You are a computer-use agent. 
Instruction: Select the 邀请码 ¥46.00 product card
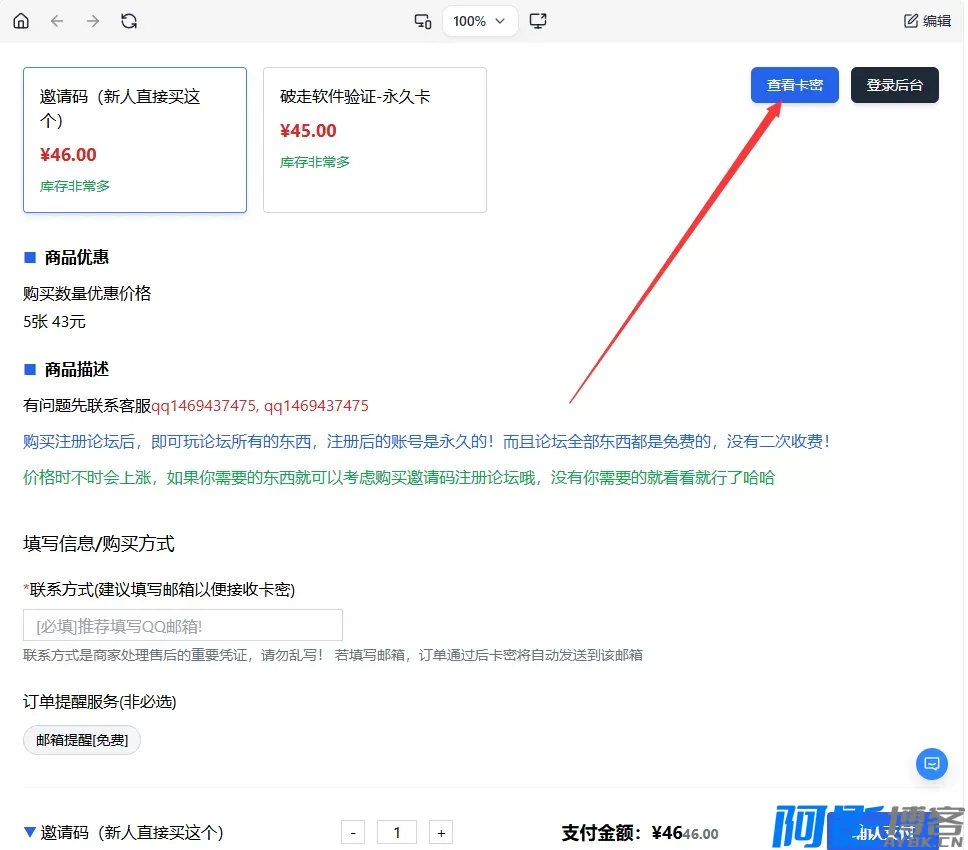[135, 140]
